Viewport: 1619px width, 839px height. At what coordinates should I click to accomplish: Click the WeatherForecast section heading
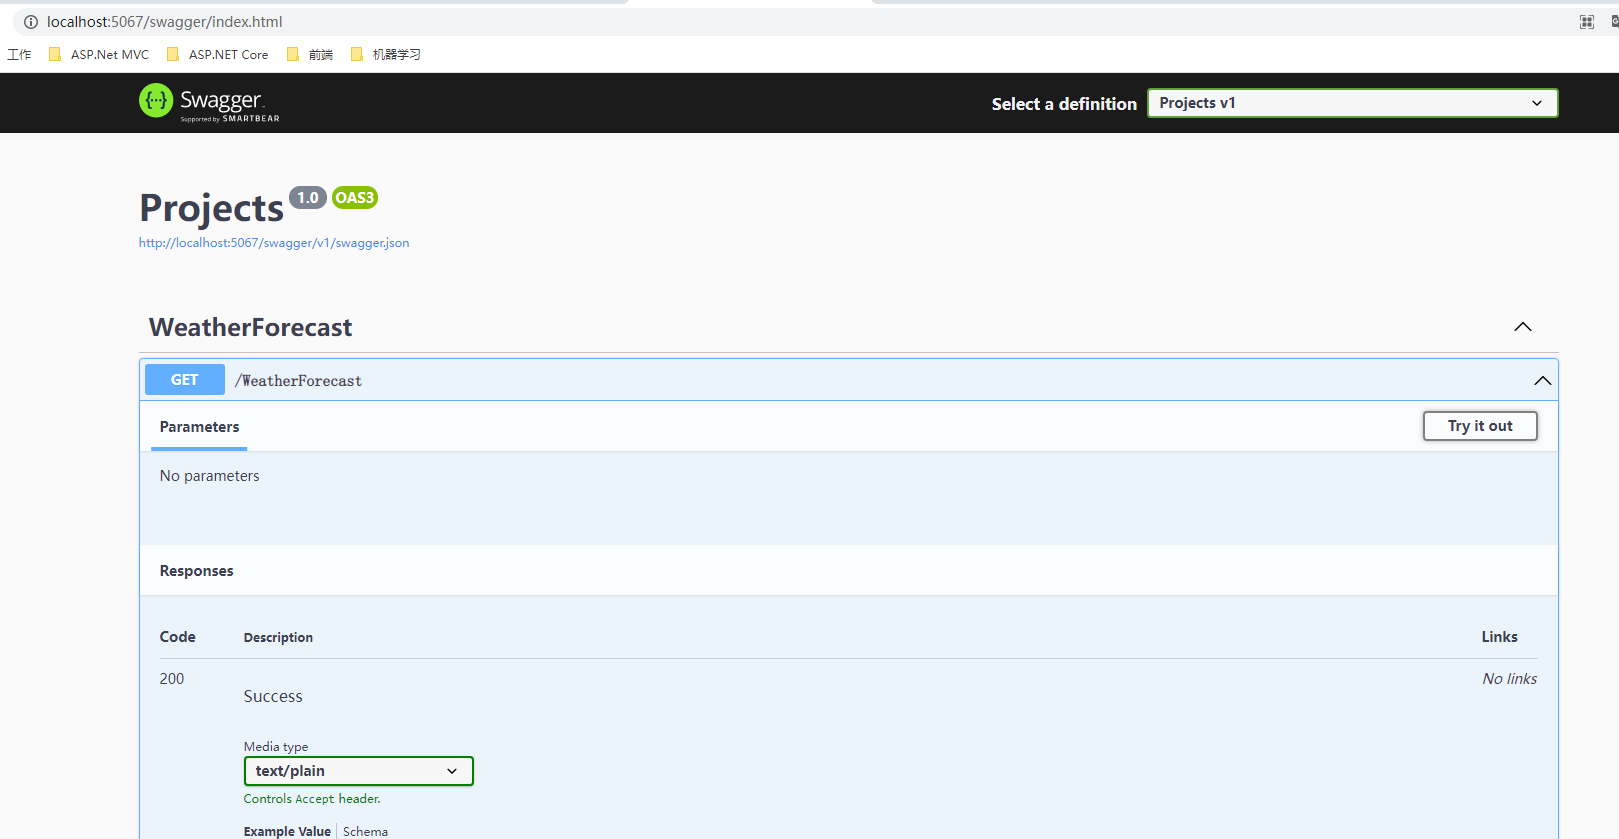pos(251,328)
